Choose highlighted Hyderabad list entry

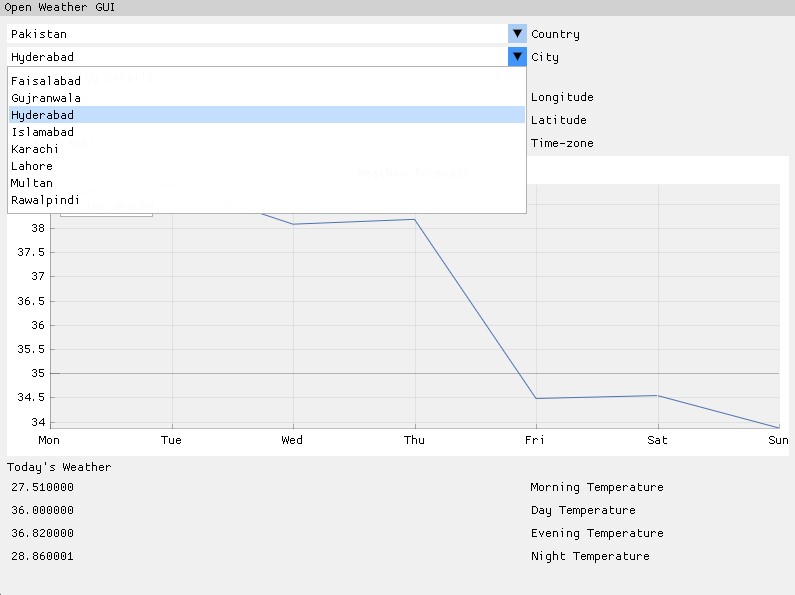coord(267,115)
